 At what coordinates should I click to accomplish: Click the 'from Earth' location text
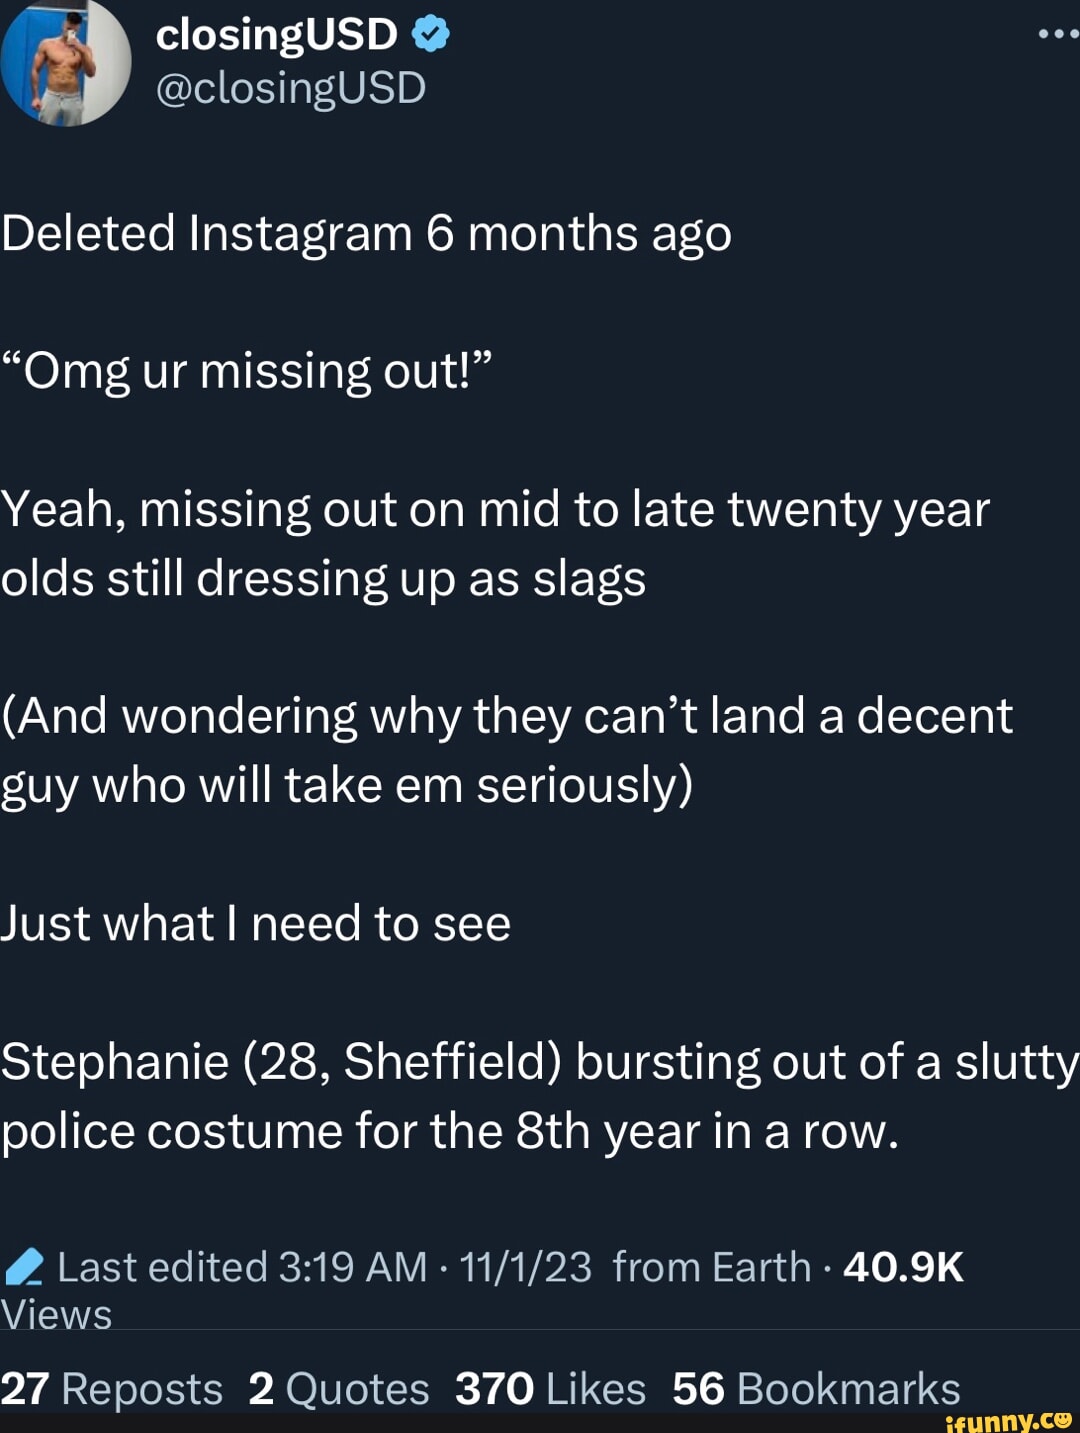(711, 1267)
